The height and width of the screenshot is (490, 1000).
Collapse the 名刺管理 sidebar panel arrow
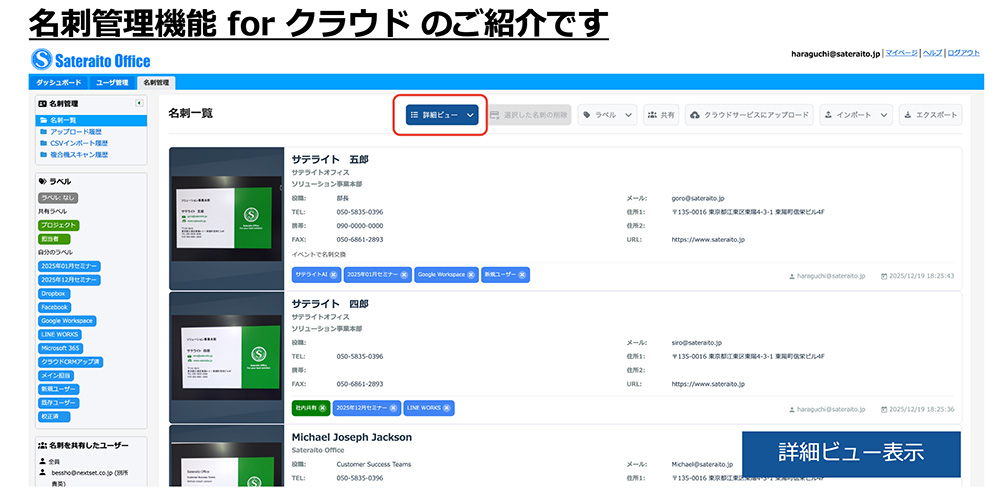click(139, 103)
